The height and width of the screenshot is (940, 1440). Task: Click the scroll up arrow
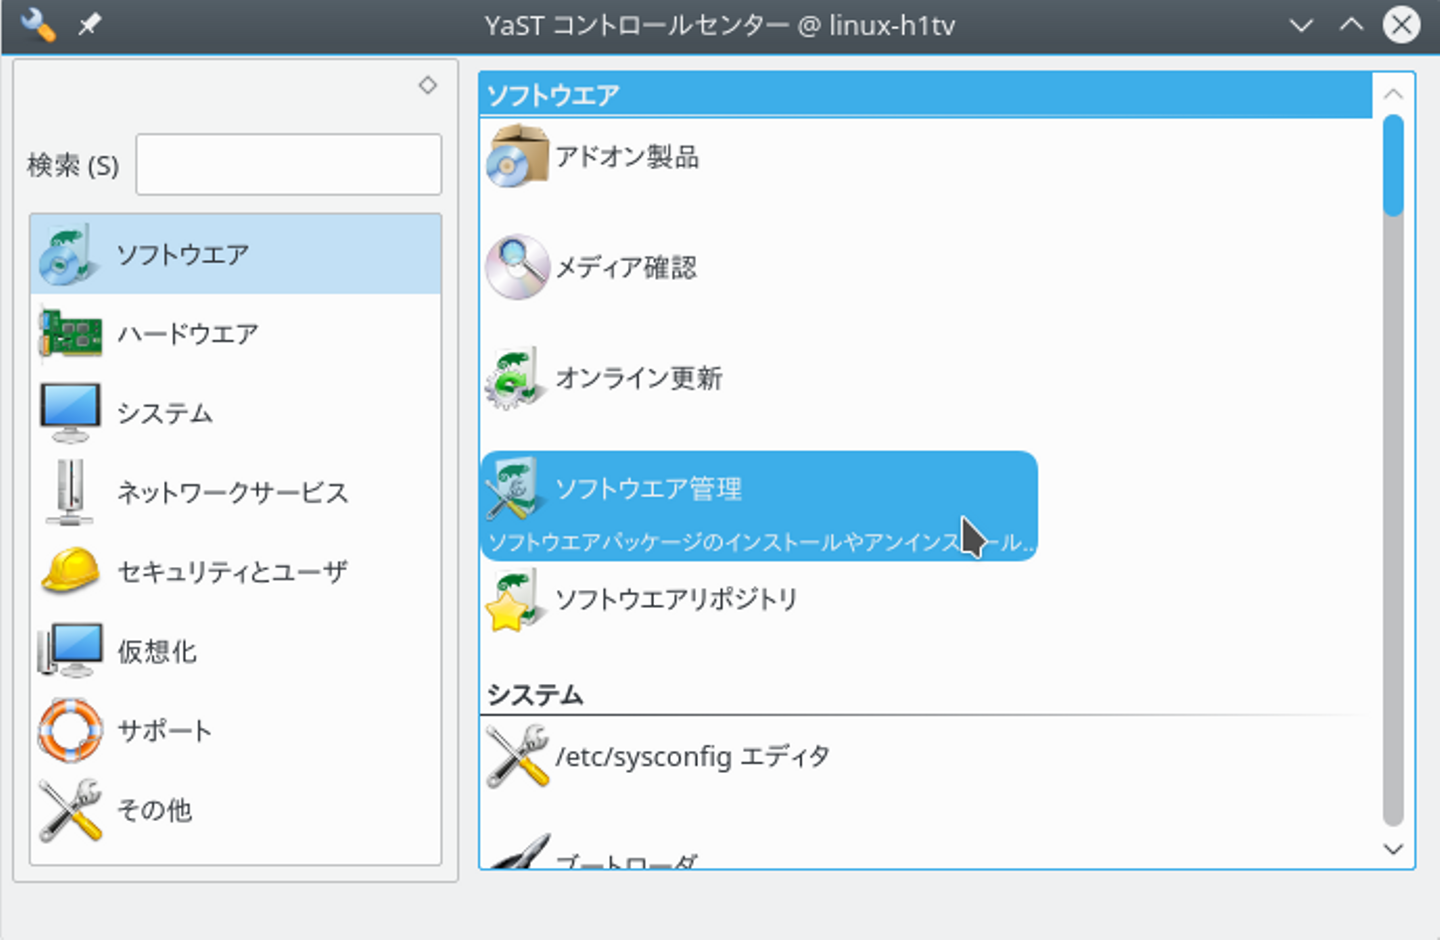point(1393,94)
